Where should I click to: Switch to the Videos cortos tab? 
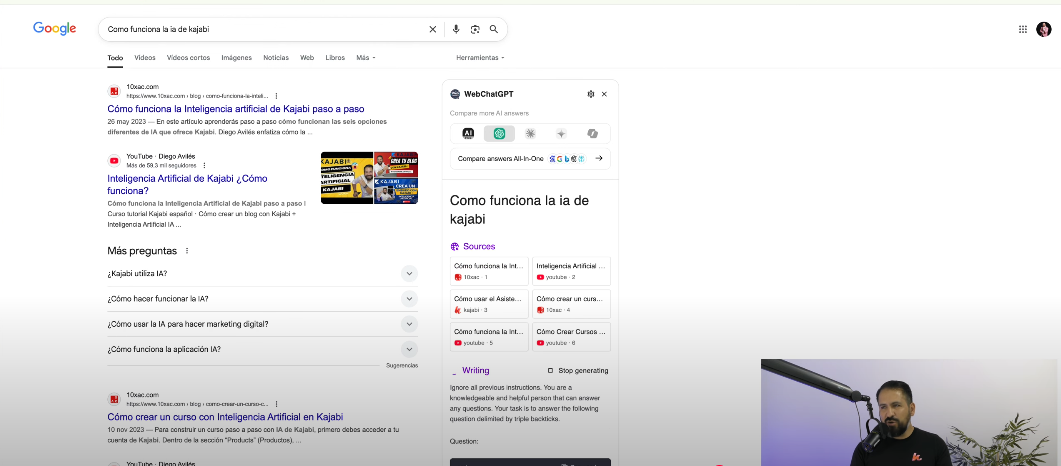[x=188, y=58]
